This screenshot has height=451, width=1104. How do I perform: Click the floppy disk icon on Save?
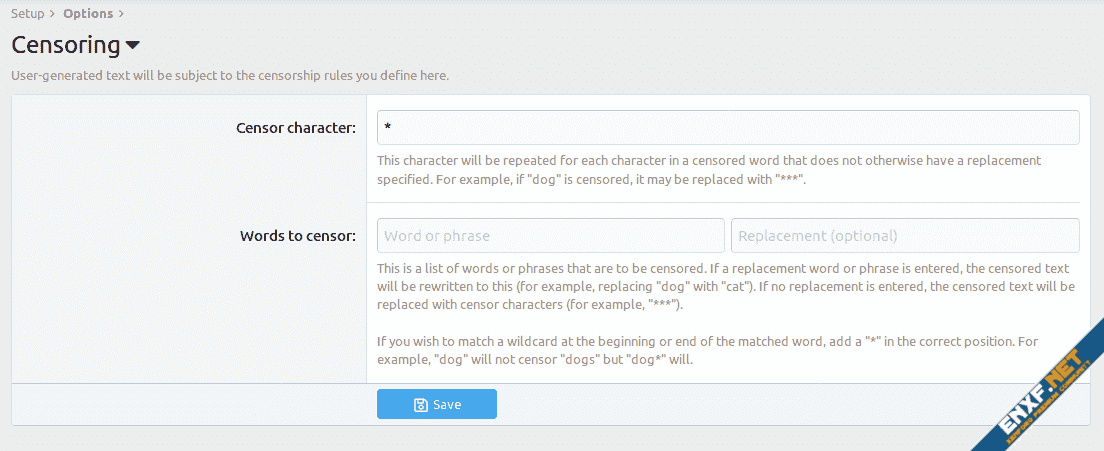tap(421, 405)
